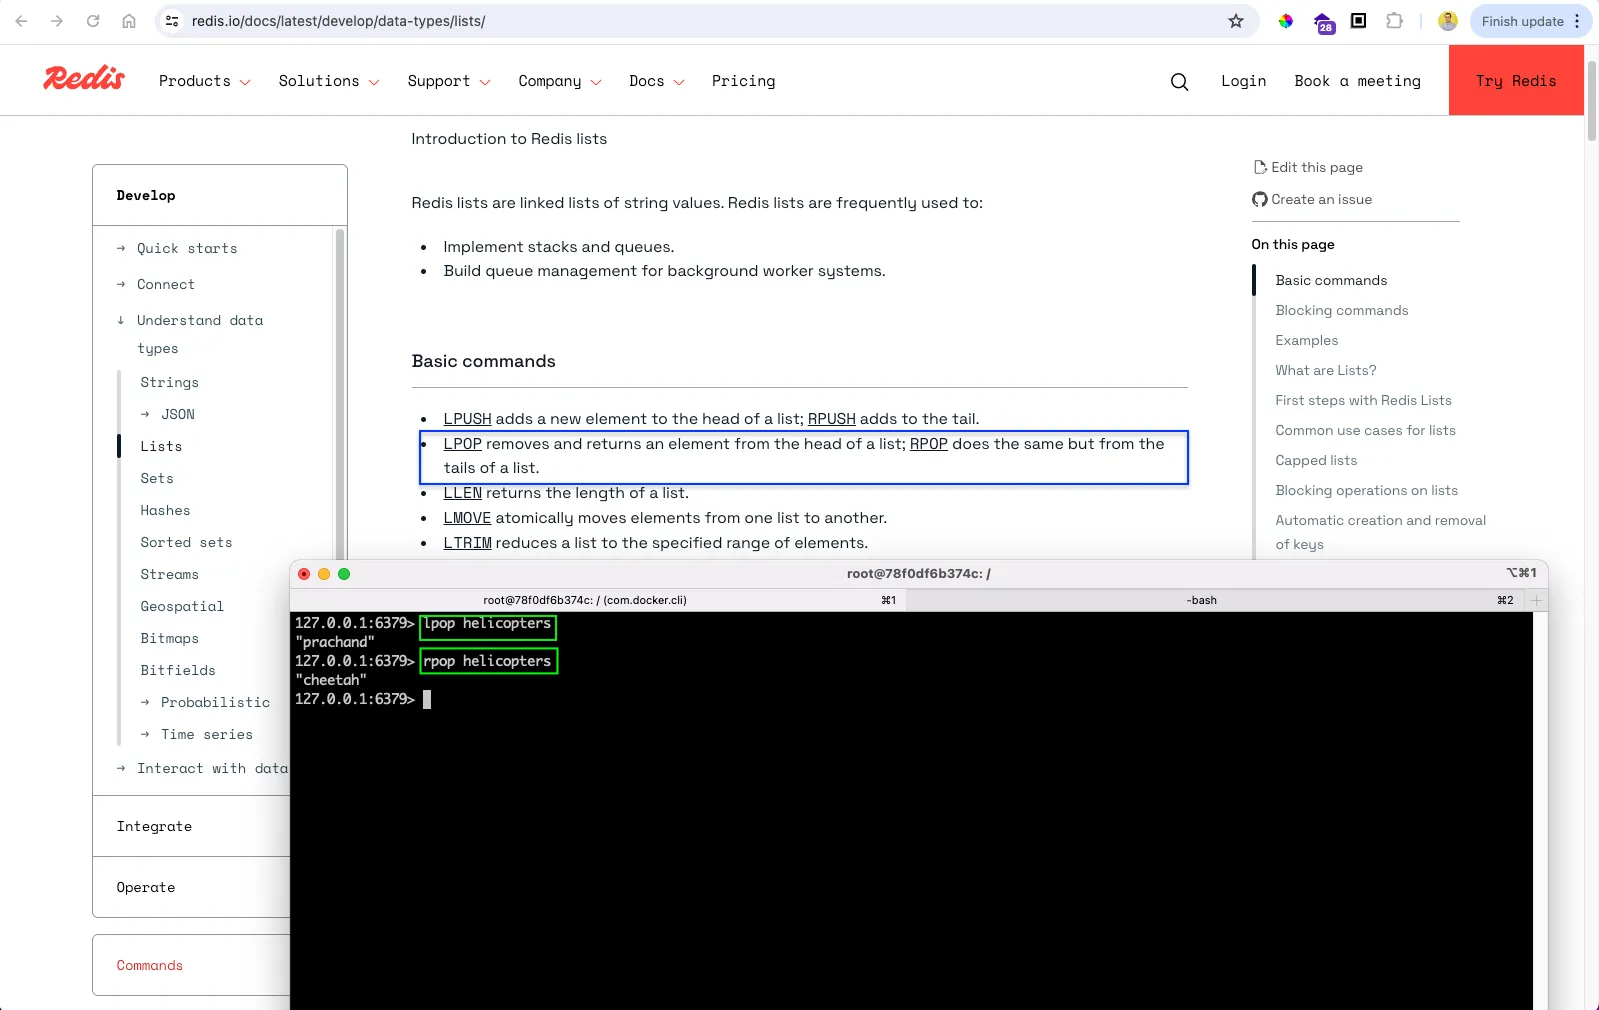The image size is (1599, 1010).
Task: Open Bitmaps in sidebar
Action: click(x=169, y=638)
